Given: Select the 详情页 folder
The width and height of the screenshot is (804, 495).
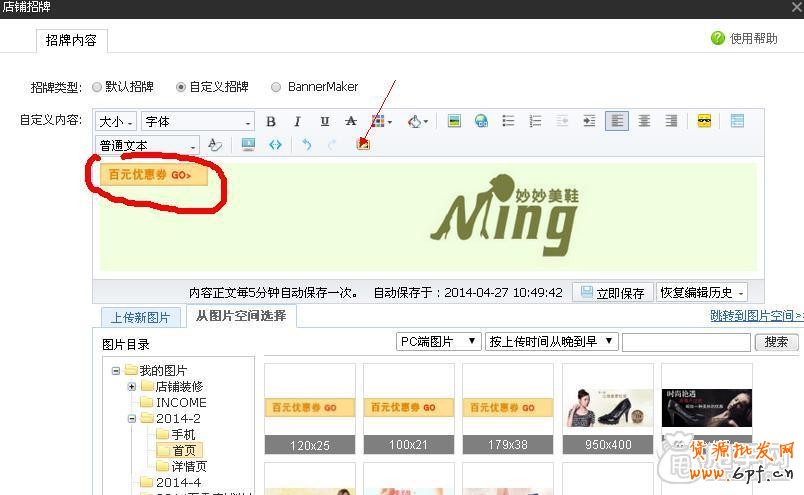Looking at the screenshot, I should click(x=189, y=466).
